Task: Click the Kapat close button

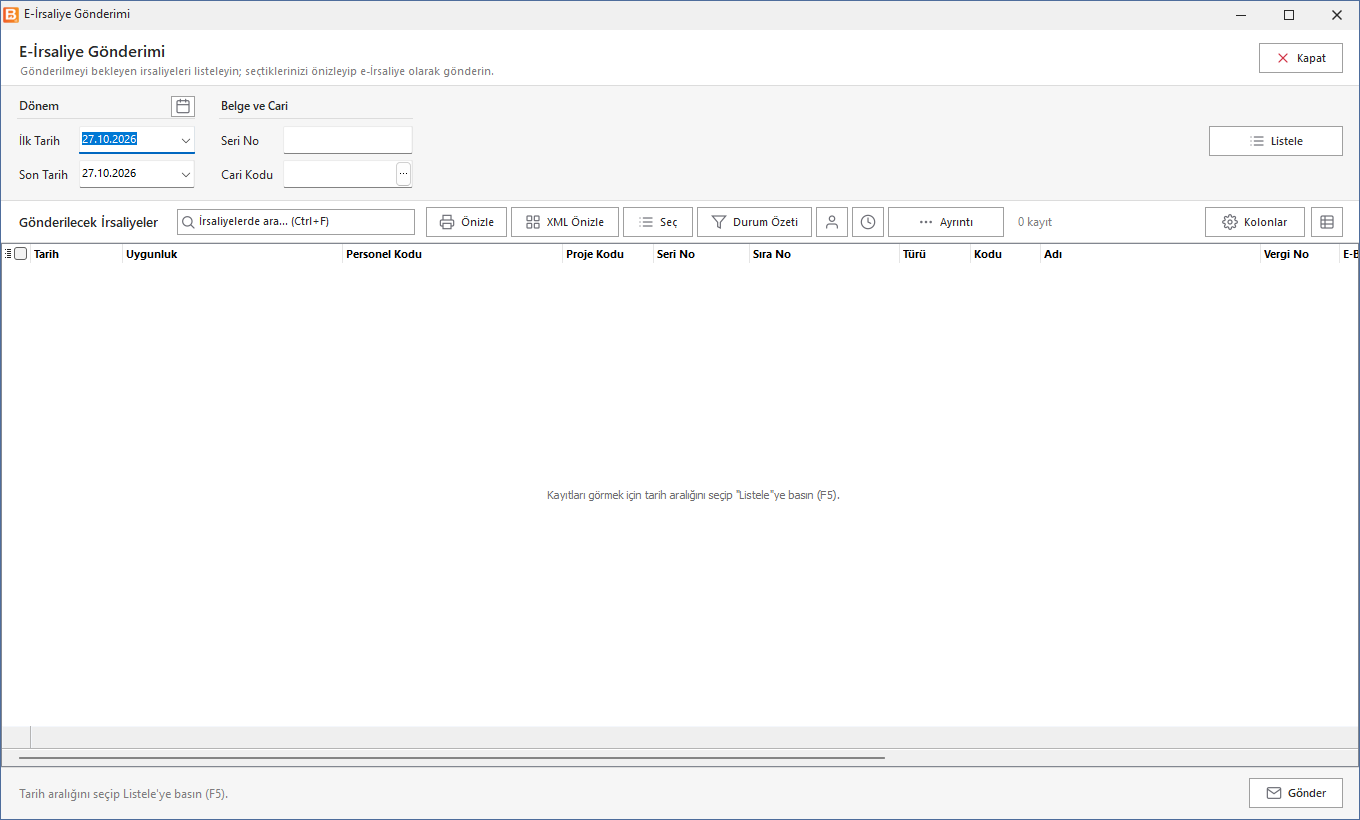Action: [1301, 58]
